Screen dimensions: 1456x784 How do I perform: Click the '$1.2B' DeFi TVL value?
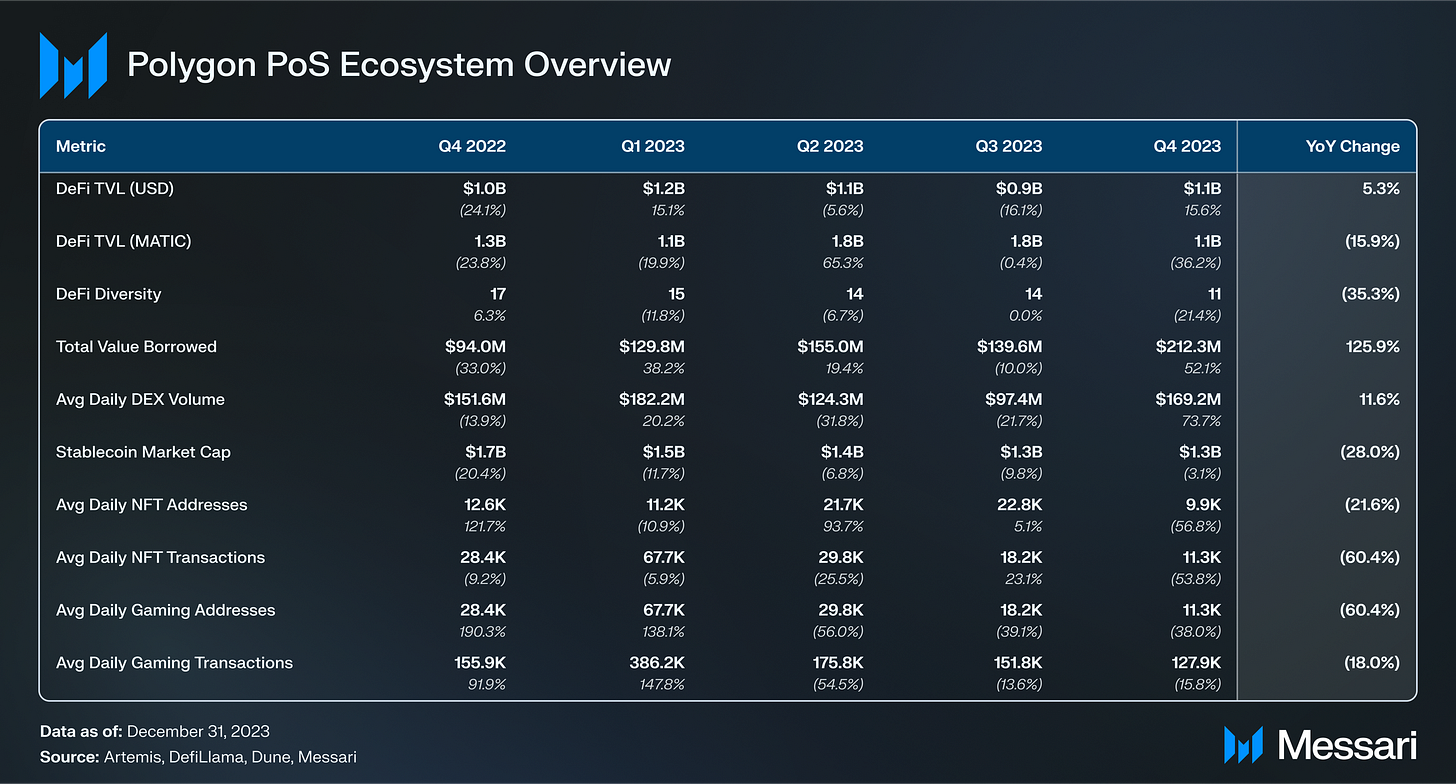[663, 188]
